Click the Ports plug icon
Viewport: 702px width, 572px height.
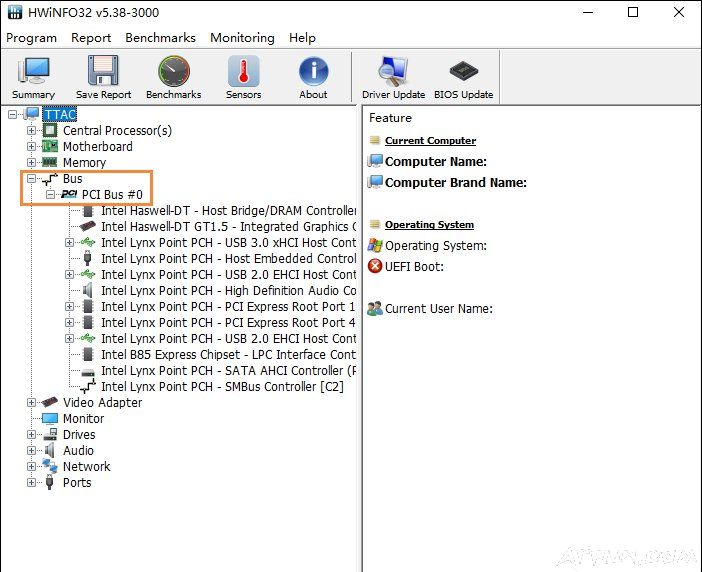coord(50,482)
